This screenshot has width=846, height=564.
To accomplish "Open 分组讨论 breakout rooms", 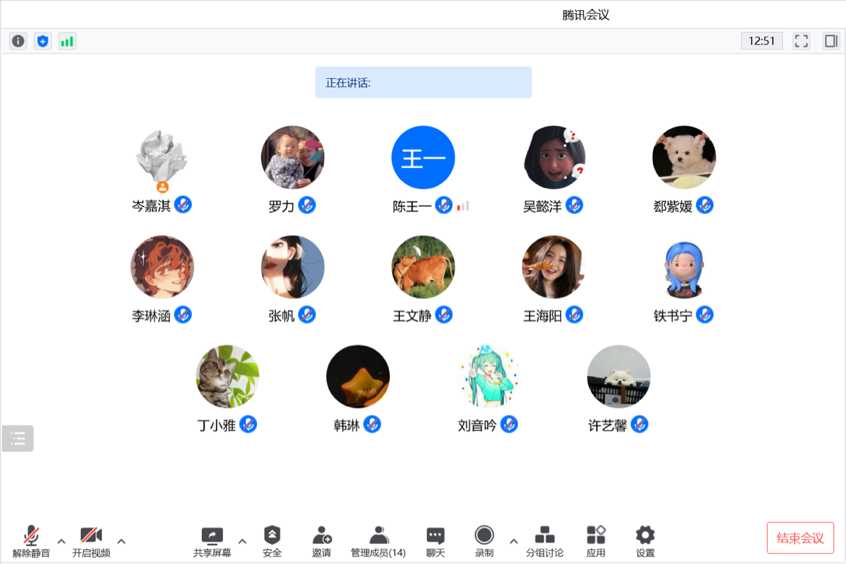I will click(x=544, y=541).
